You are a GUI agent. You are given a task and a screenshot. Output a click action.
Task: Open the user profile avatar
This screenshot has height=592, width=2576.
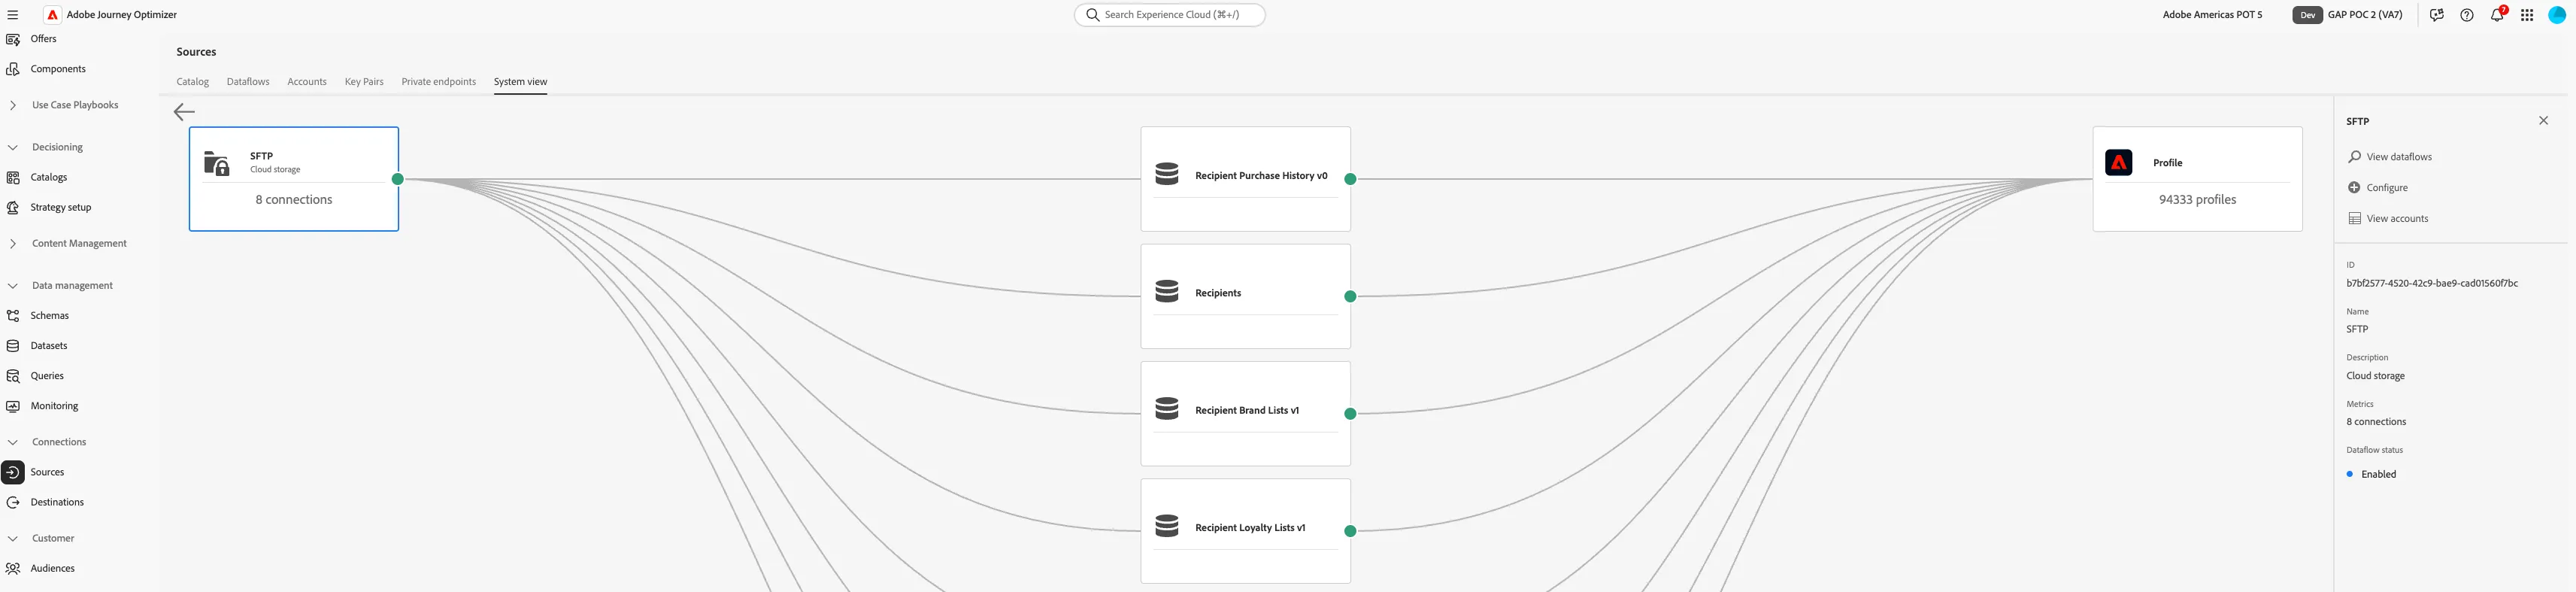[x=2557, y=15]
